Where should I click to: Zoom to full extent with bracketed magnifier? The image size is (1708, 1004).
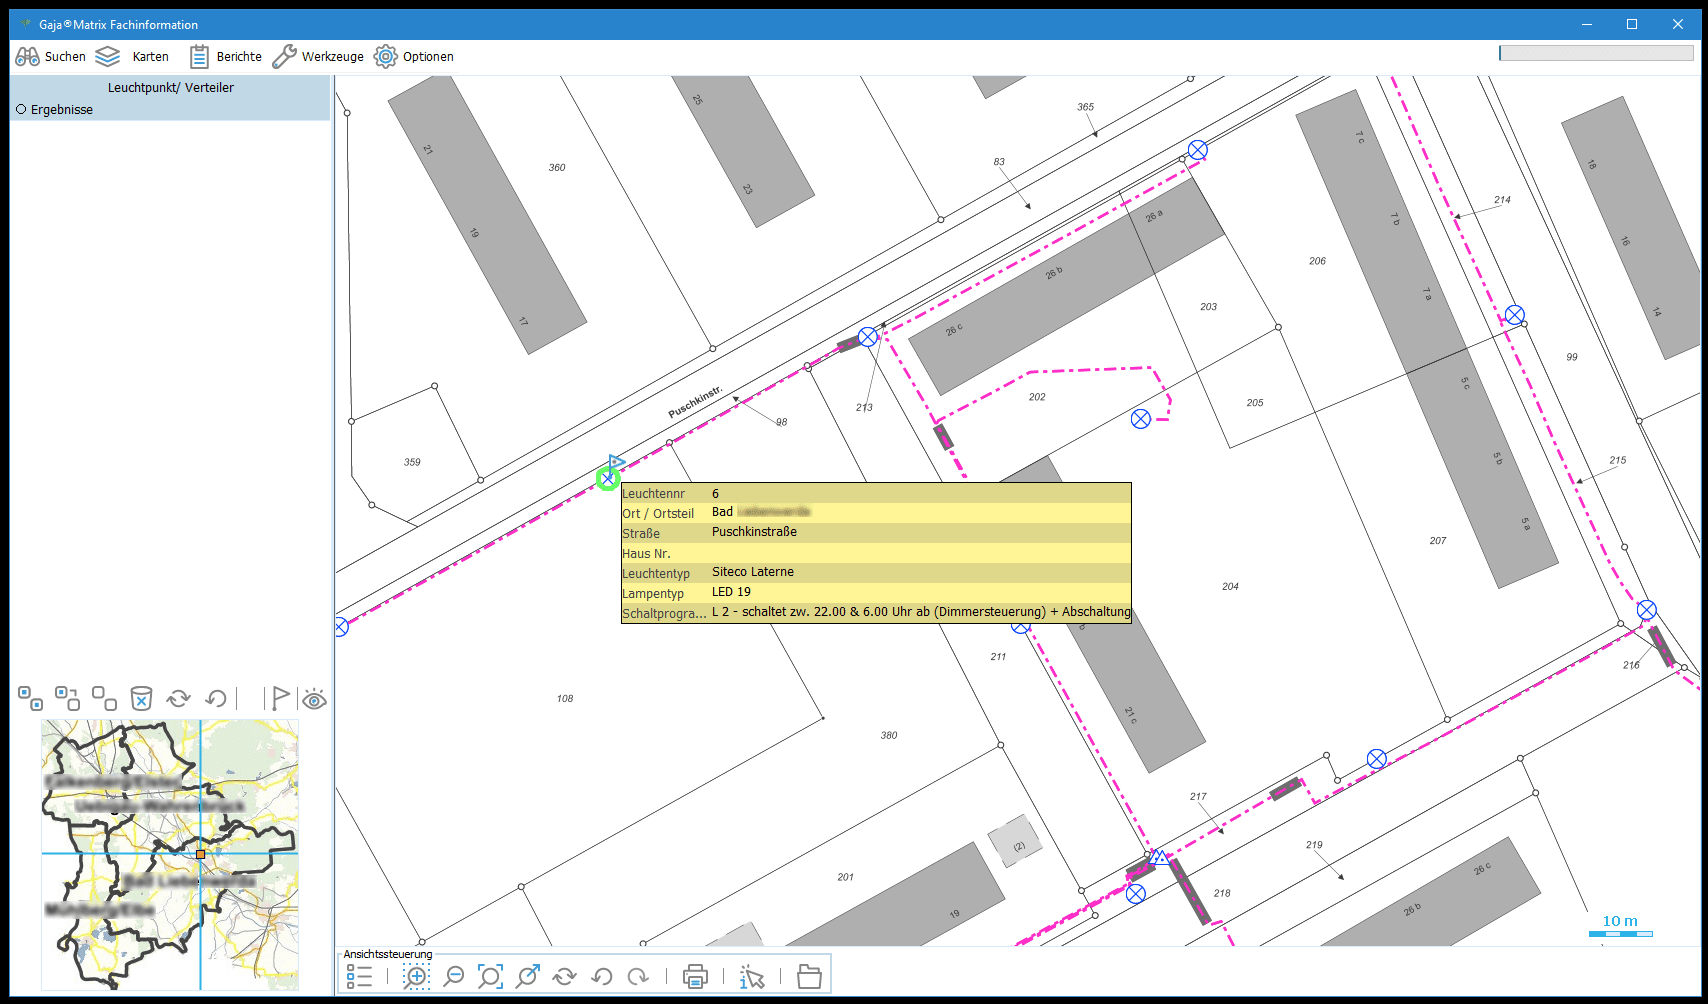click(x=490, y=977)
